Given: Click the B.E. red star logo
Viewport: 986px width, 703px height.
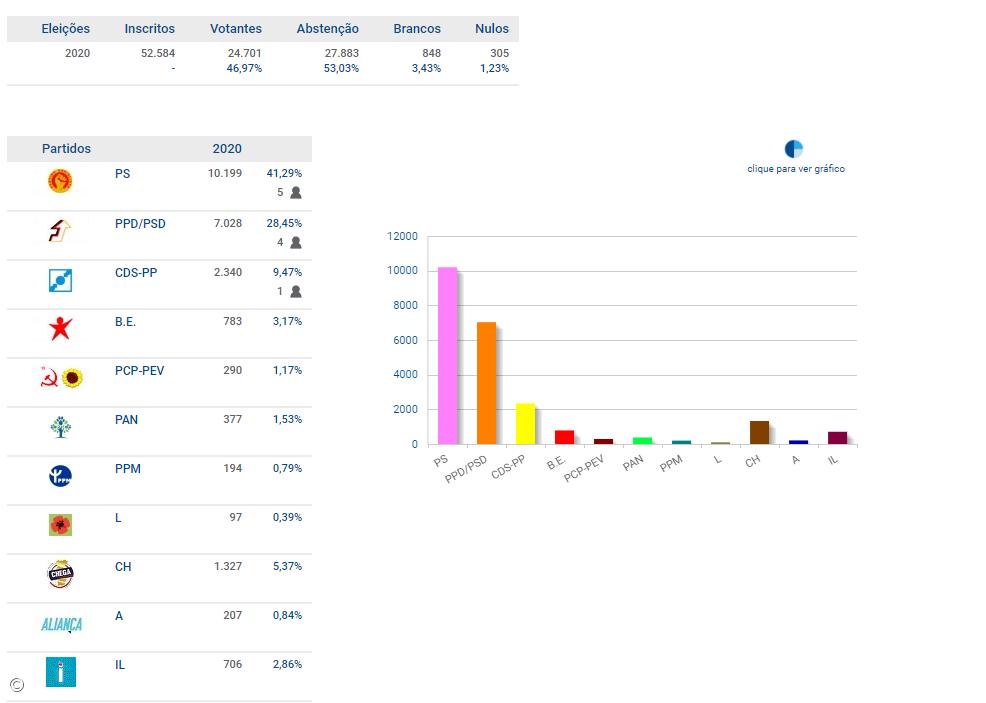Looking at the screenshot, I should pos(60,328).
